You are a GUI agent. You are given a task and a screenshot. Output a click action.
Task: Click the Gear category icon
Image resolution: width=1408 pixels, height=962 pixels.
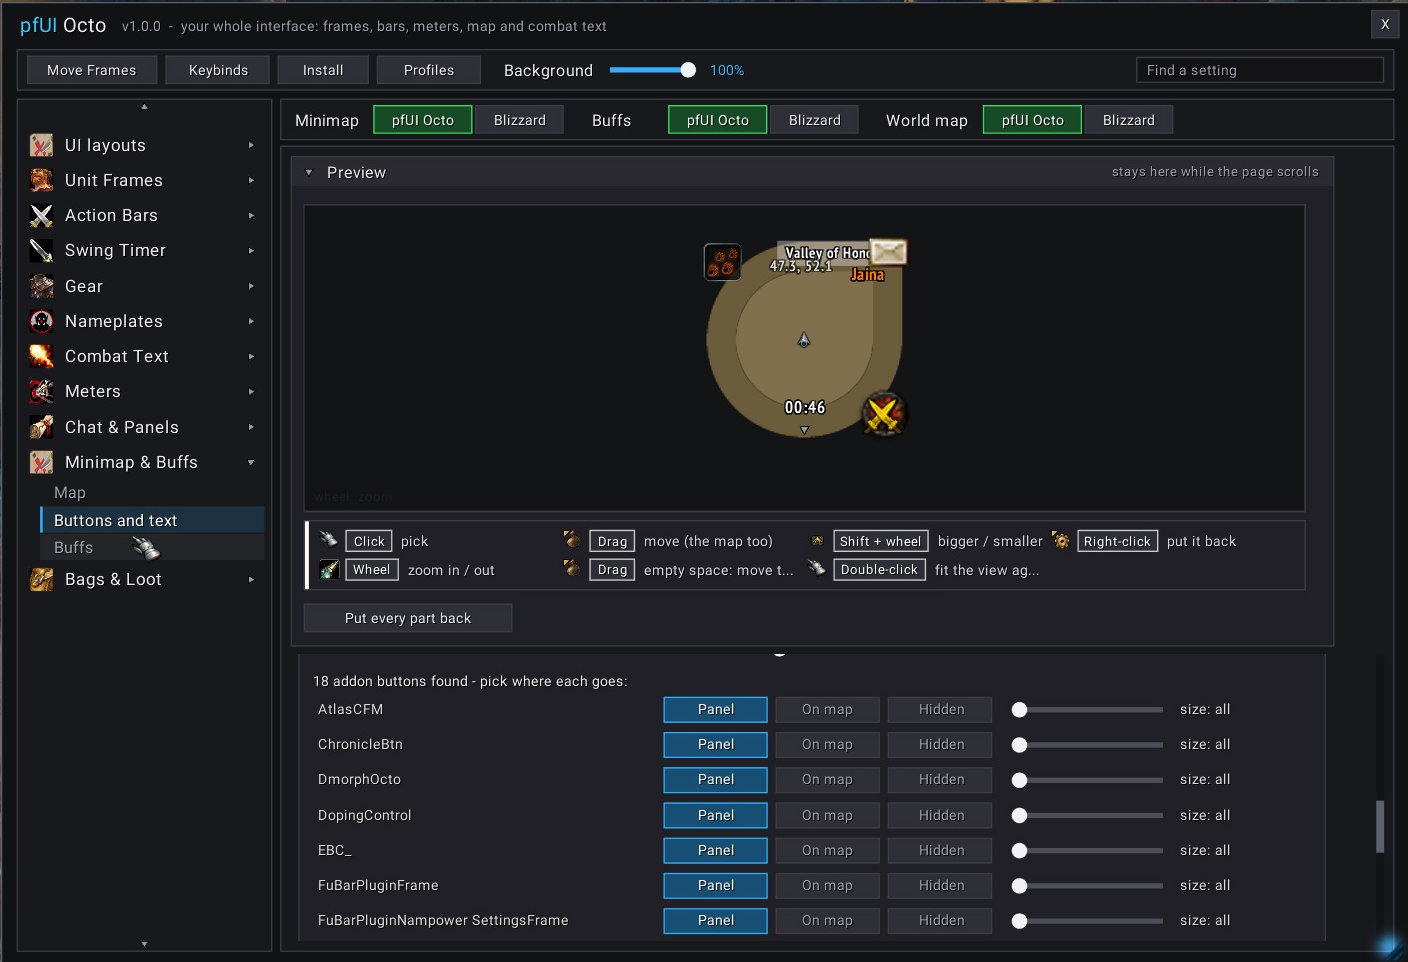pyautogui.click(x=41, y=287)
